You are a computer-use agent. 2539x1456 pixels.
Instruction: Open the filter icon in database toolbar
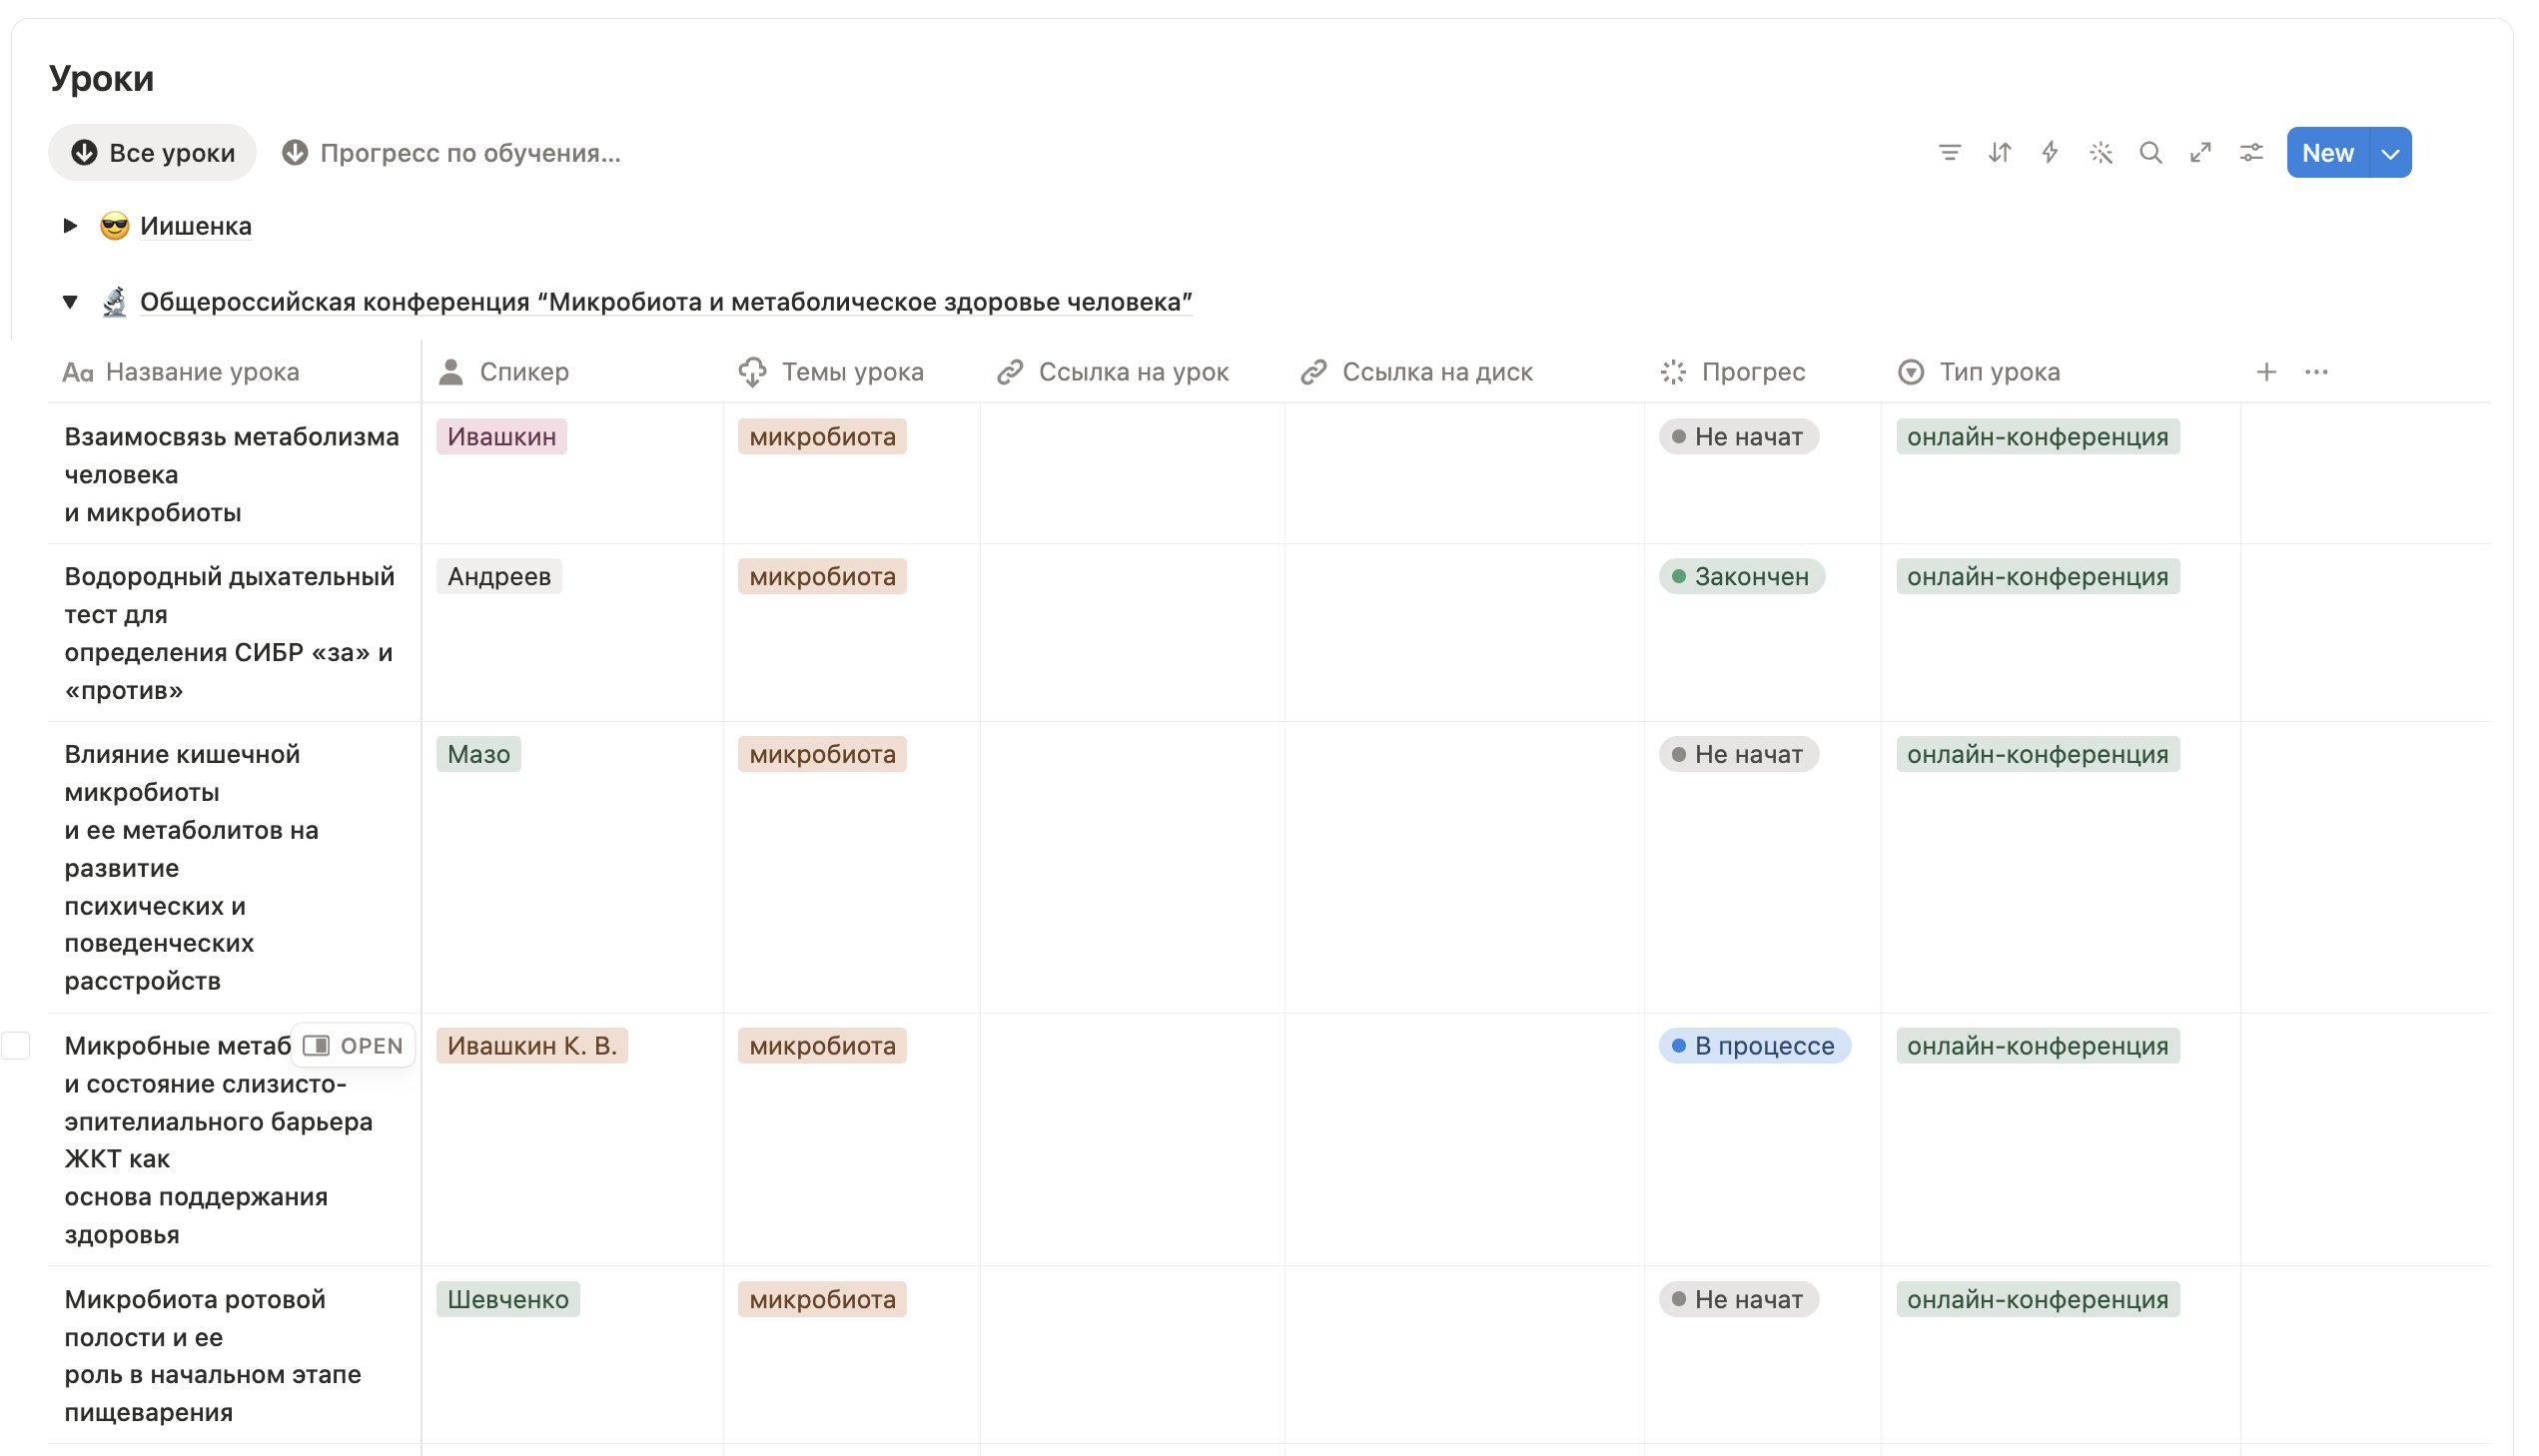pyautogui.click(x=1949, y=153)
